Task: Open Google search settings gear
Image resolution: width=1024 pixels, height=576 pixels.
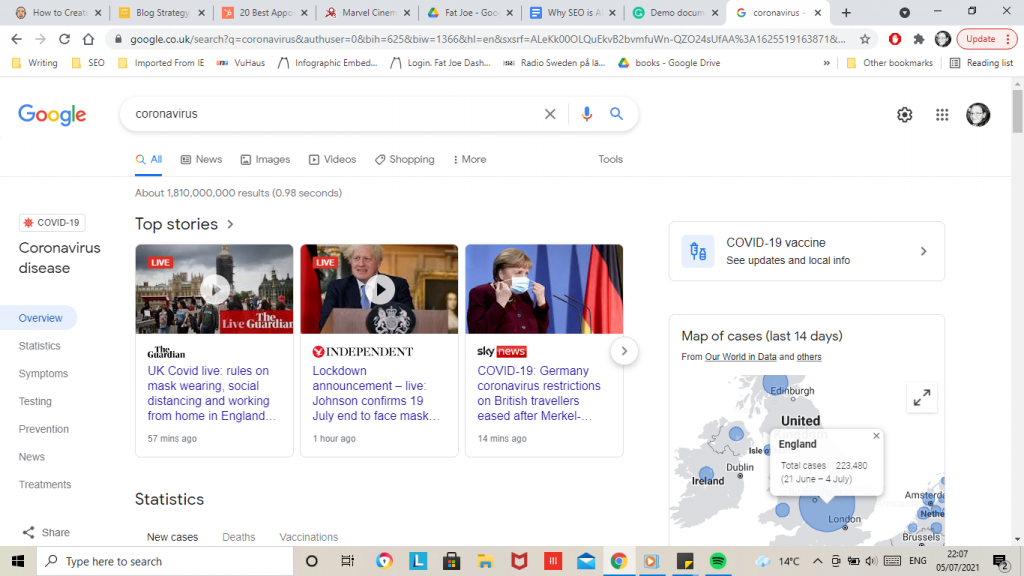Action: 904,115
